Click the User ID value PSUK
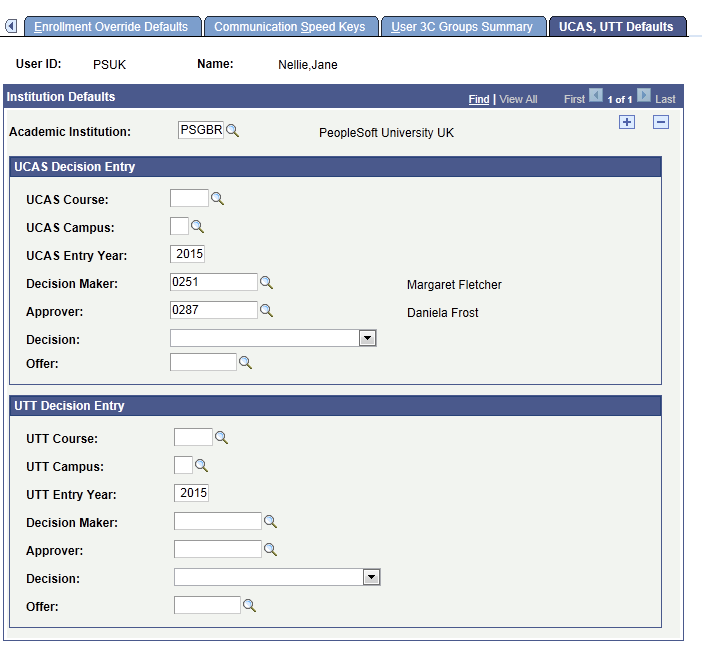 109,64
